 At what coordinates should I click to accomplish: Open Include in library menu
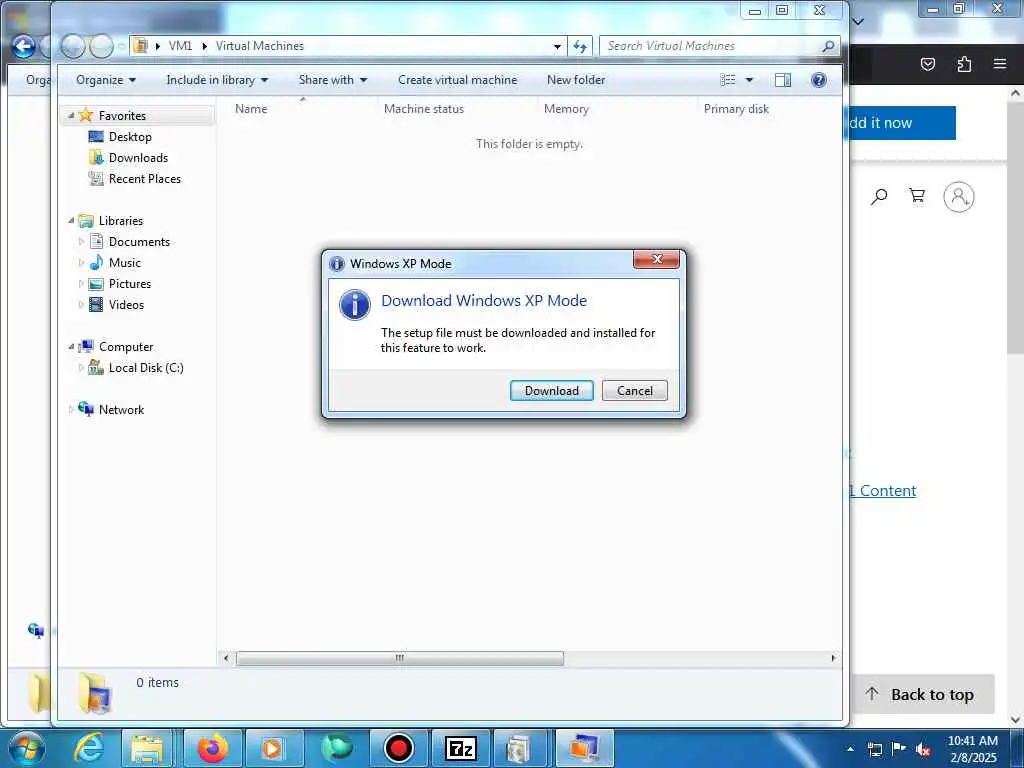217,80
